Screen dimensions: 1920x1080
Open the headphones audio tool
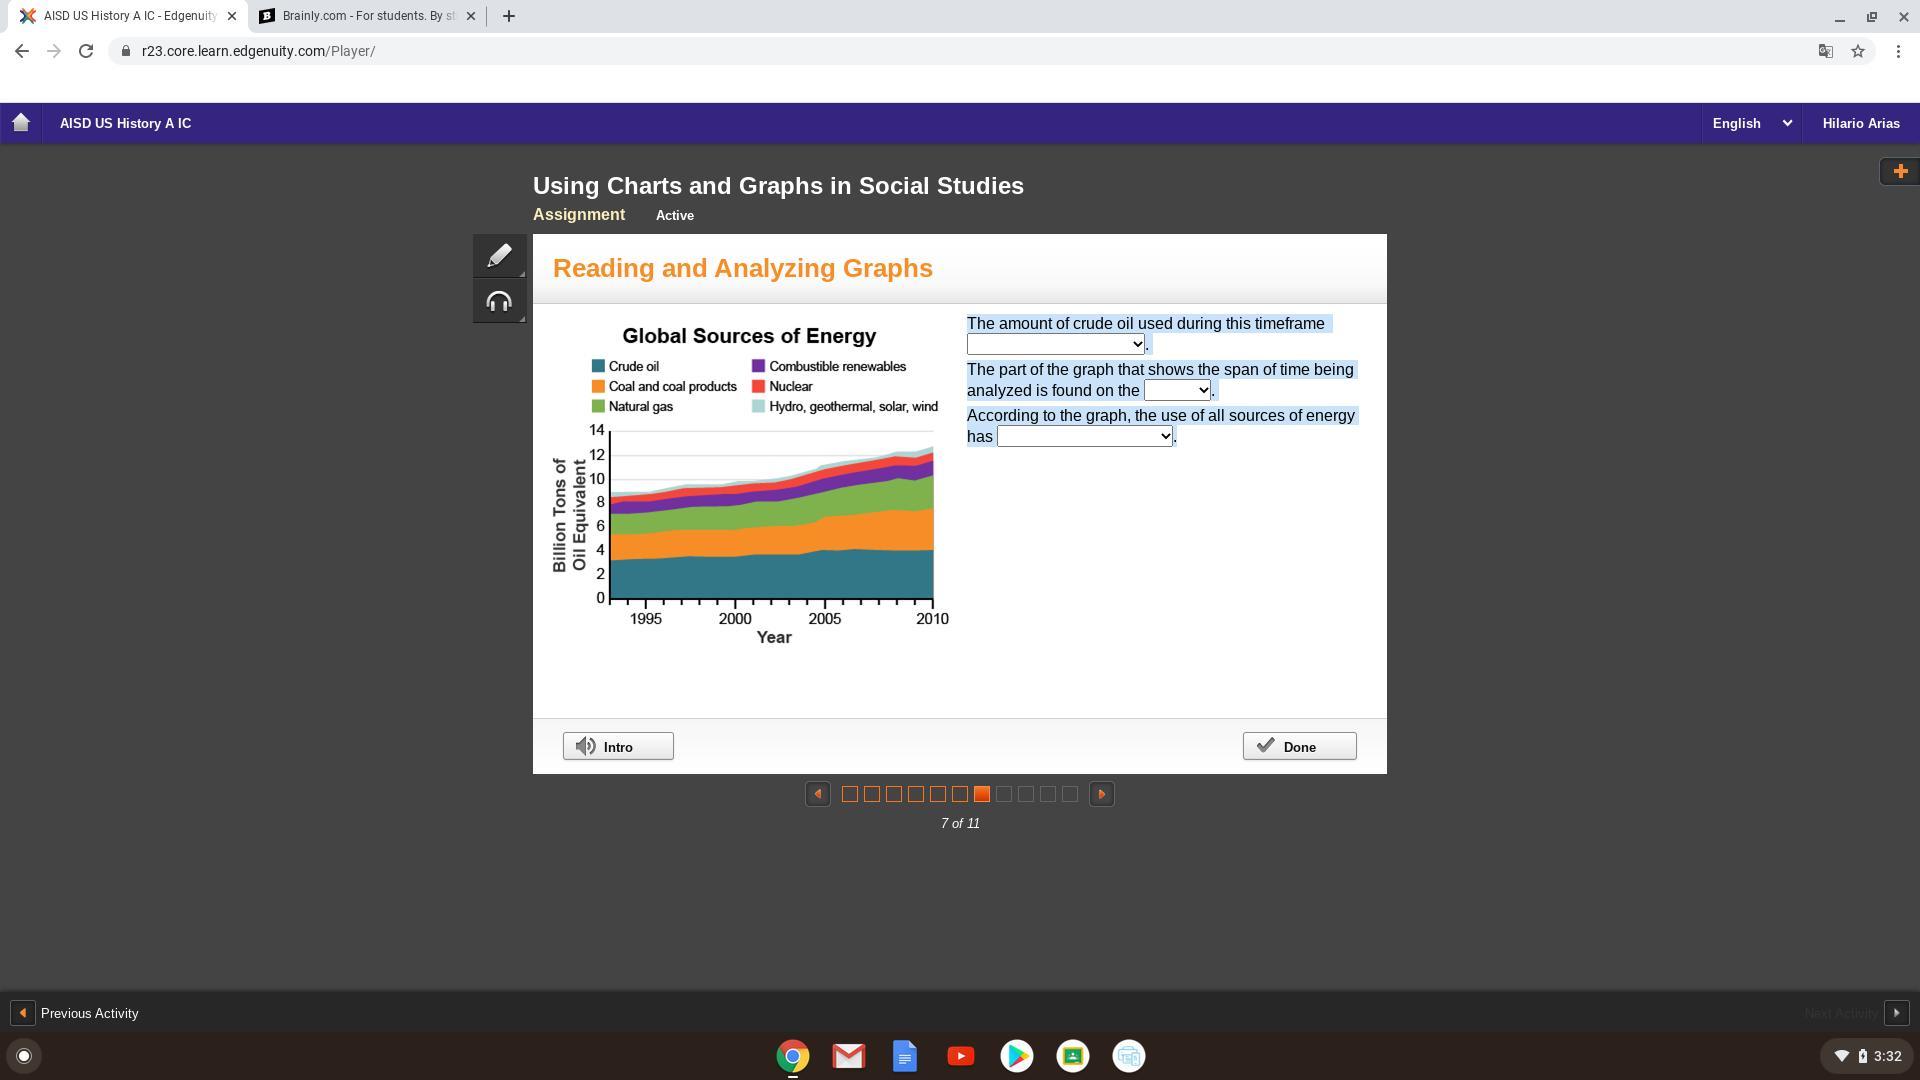499,302
